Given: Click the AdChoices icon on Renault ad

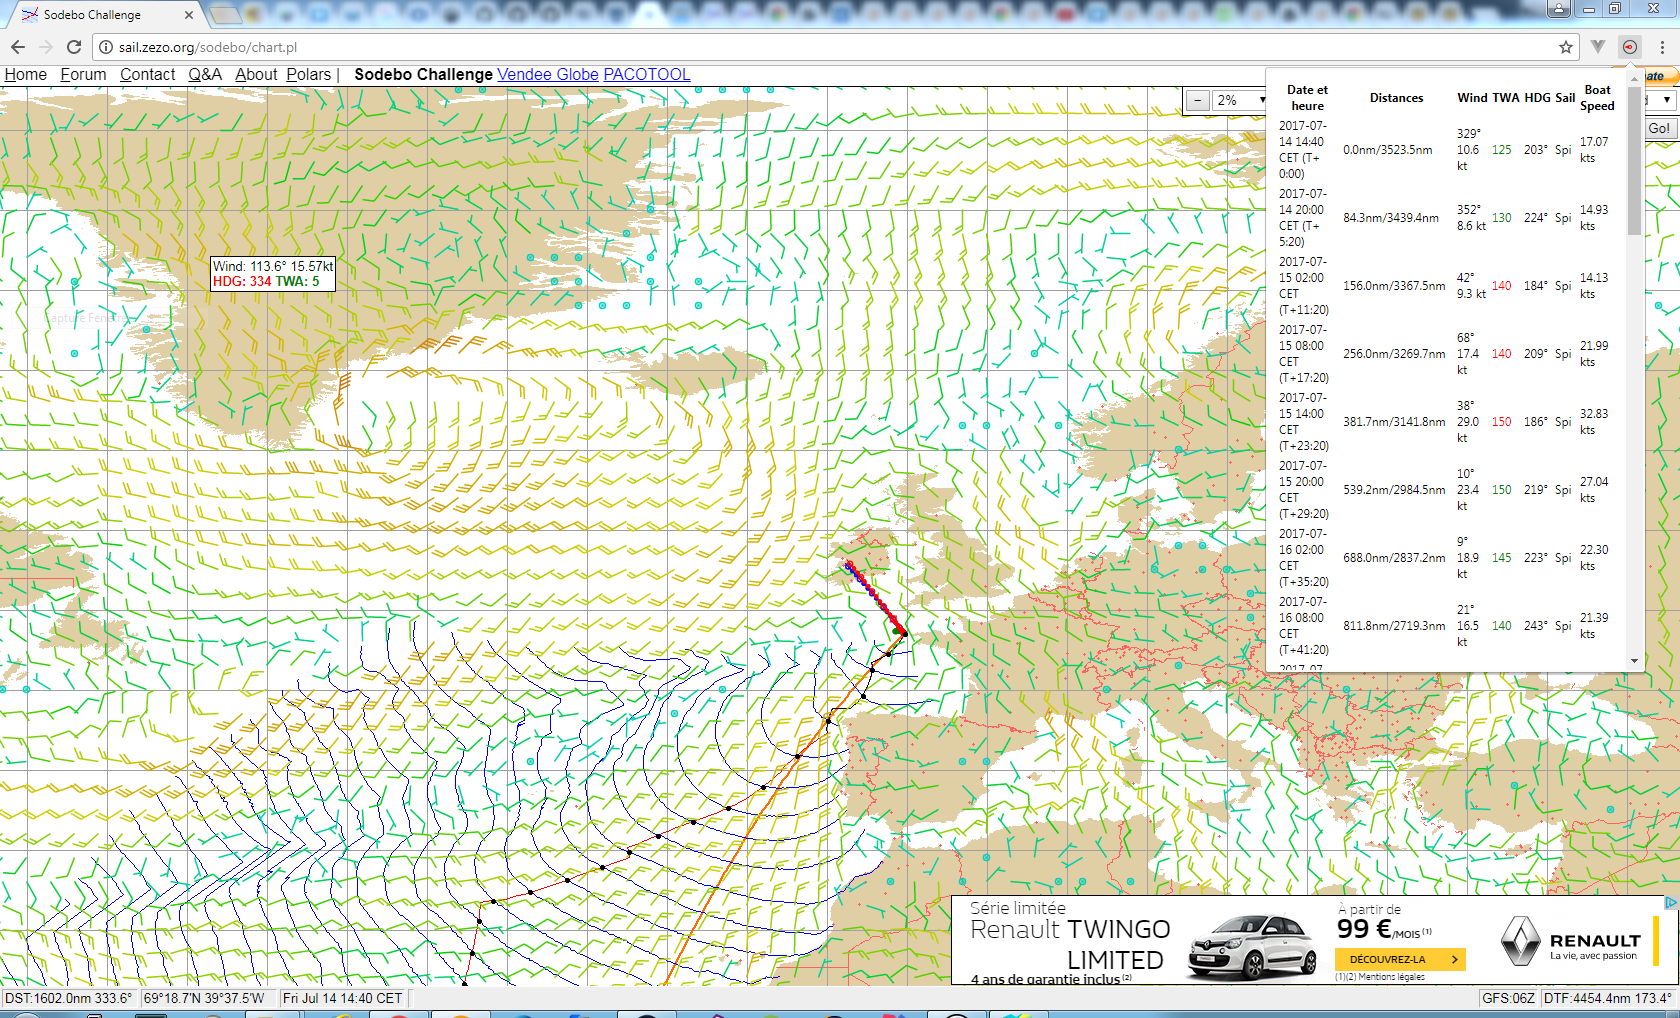Looking at the screenshot, I should 1671,903.
